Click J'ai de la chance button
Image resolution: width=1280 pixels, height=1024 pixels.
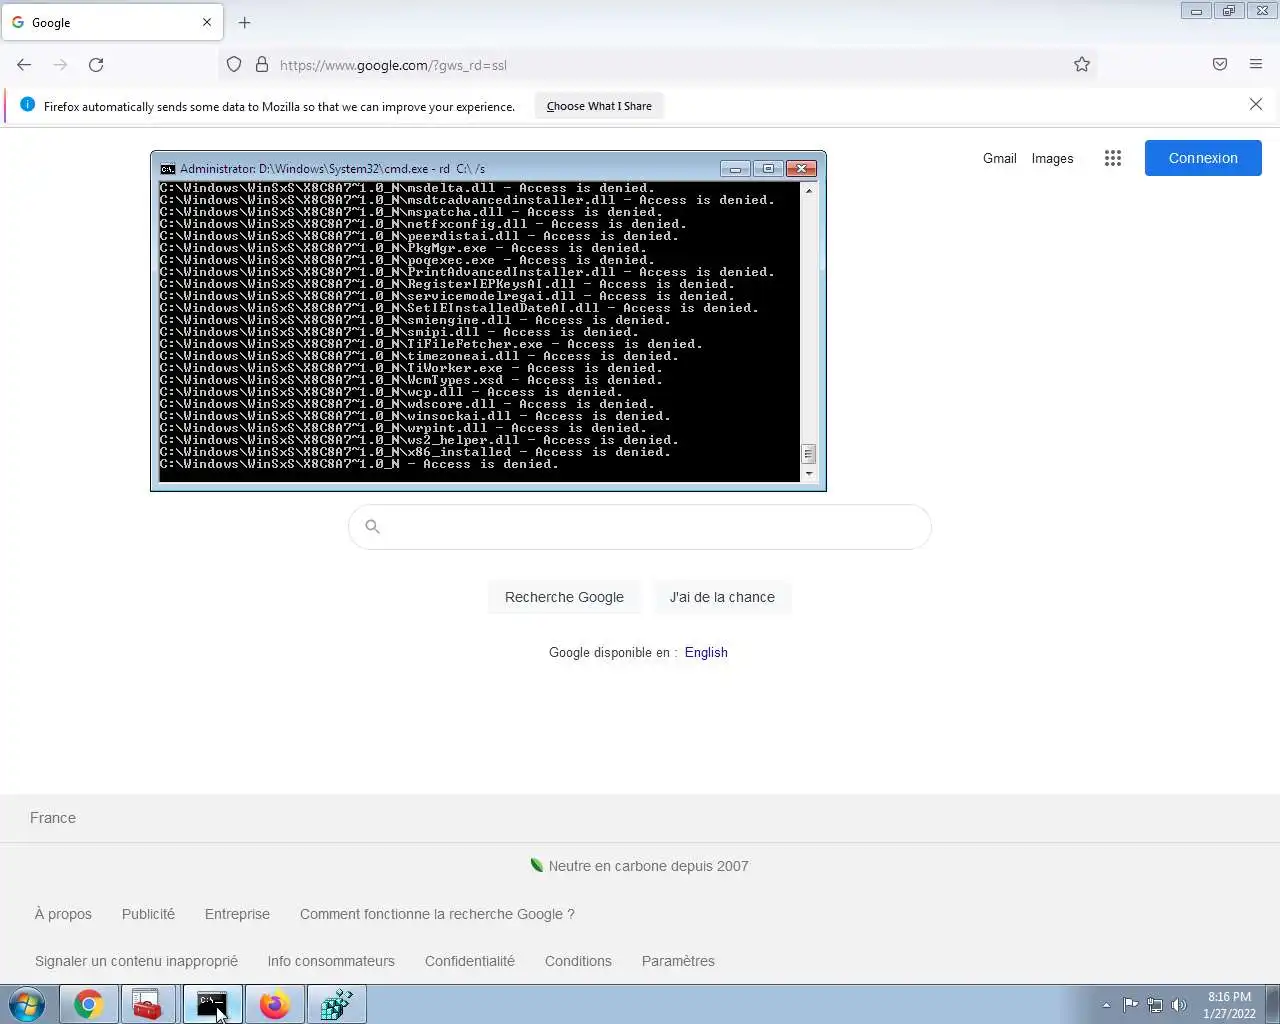click(722, 597)
